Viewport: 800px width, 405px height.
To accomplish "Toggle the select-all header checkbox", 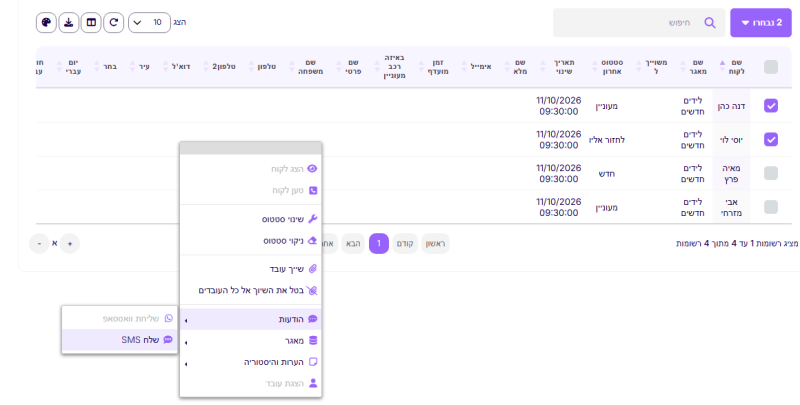I will [x=771, y=67].
